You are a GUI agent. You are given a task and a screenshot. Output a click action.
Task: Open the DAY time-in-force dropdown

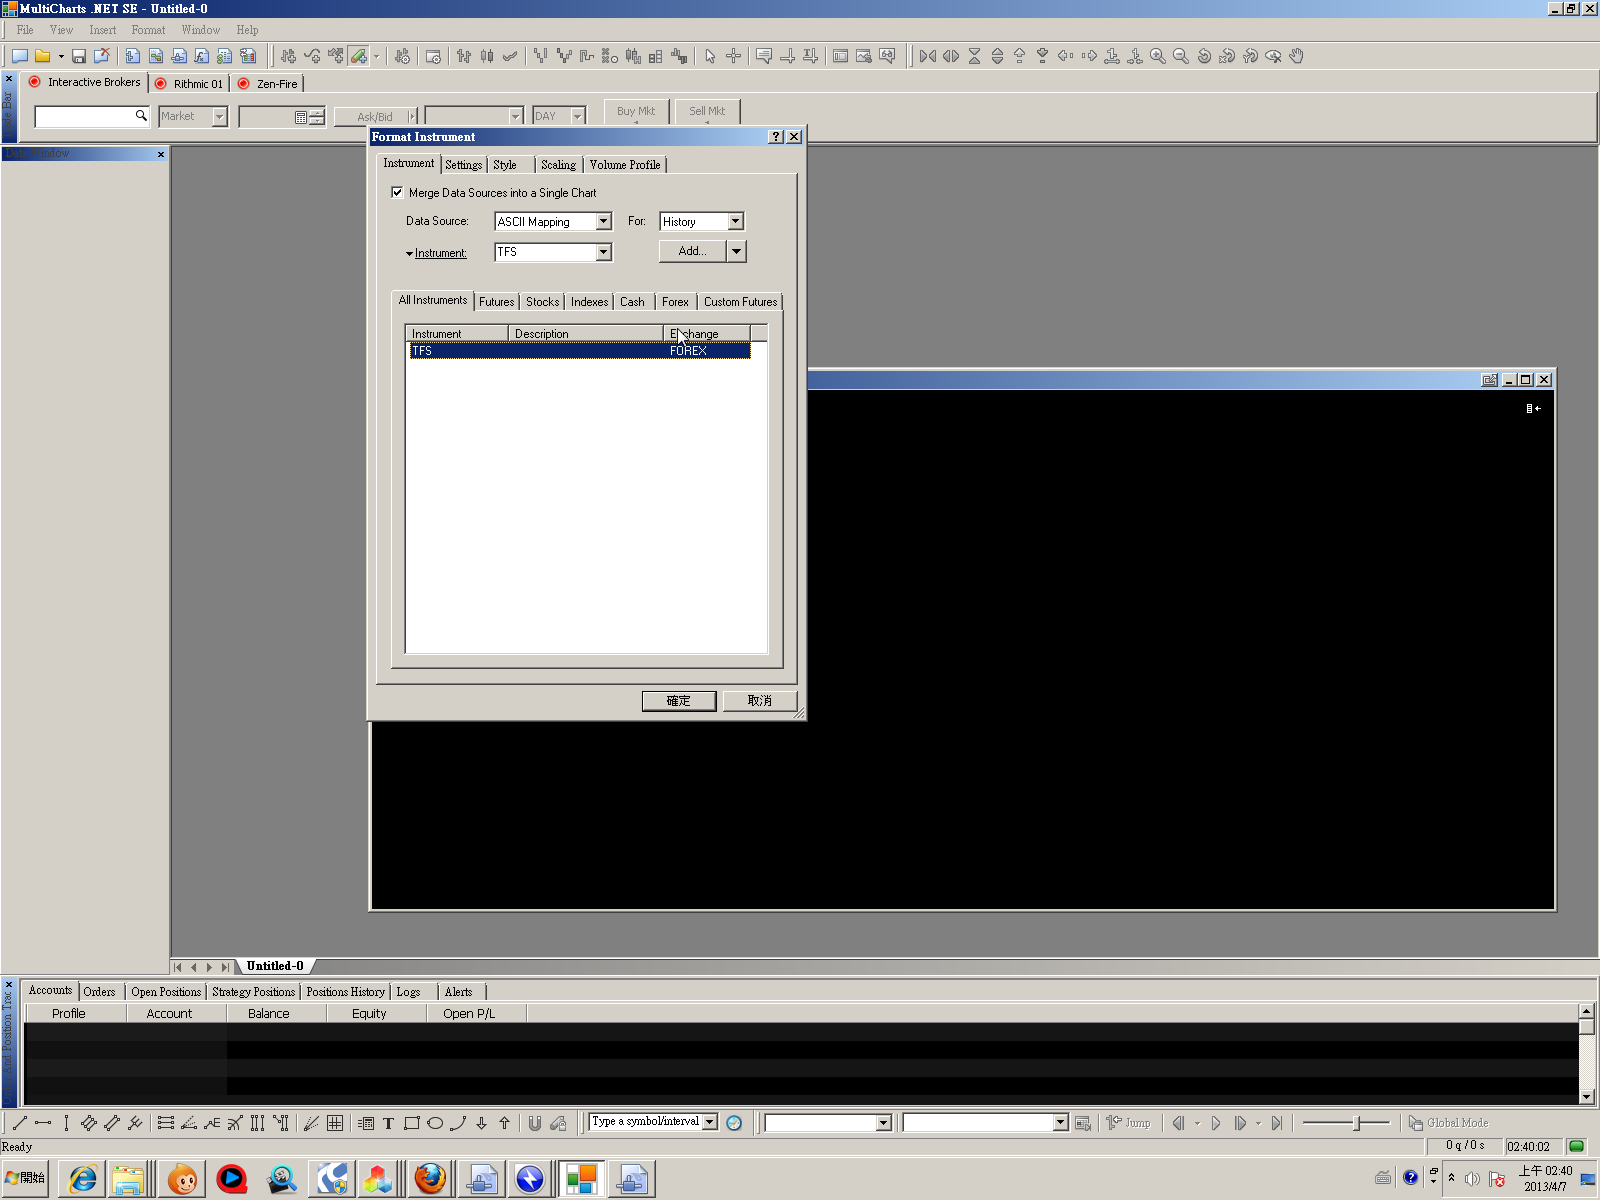(x=577, y=117)
